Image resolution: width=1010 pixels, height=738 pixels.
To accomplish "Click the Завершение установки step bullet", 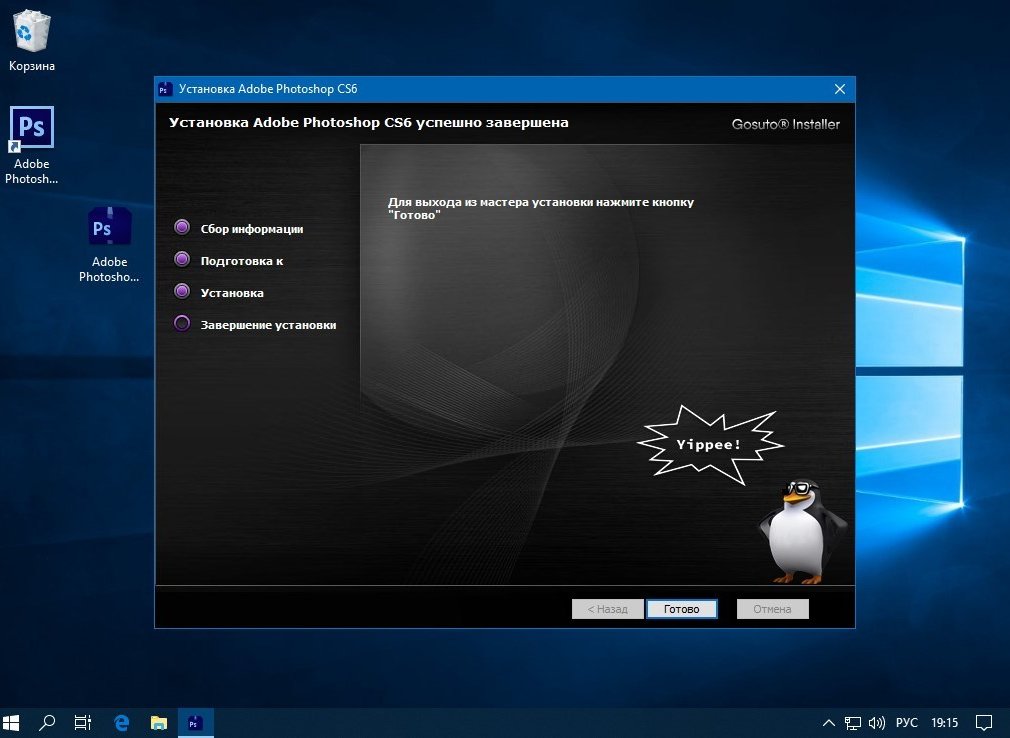I will click(x=182, y=323).
